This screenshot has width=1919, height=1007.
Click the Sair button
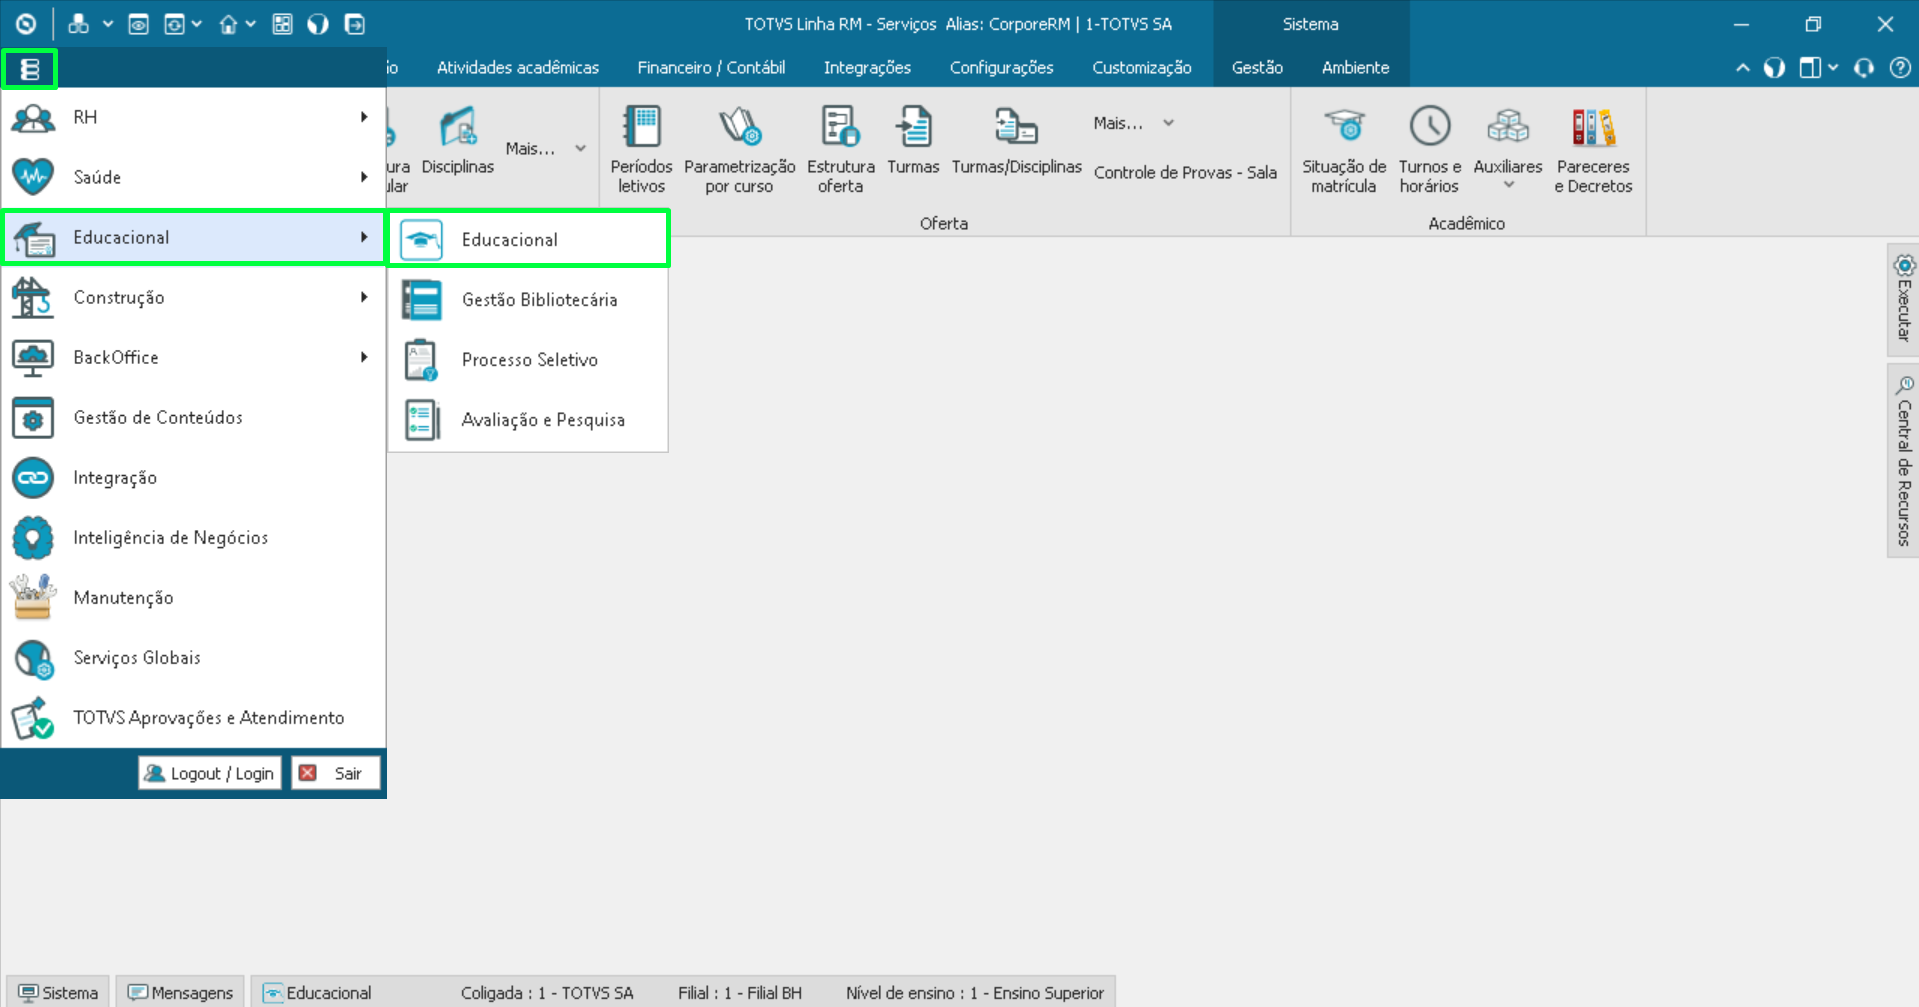(x=336, y=773)
